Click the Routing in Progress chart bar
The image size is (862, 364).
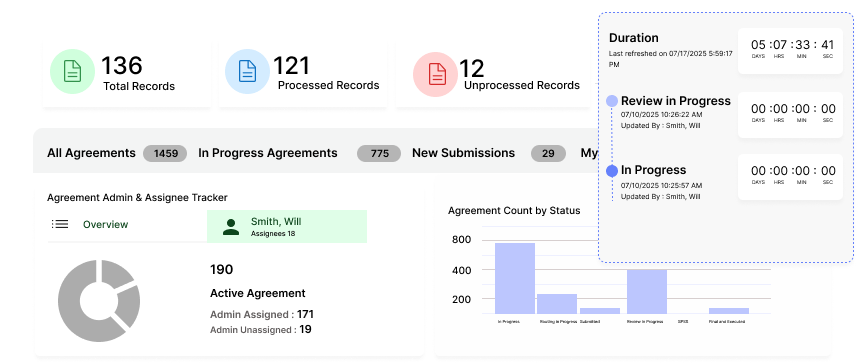(x=557, y=304)
